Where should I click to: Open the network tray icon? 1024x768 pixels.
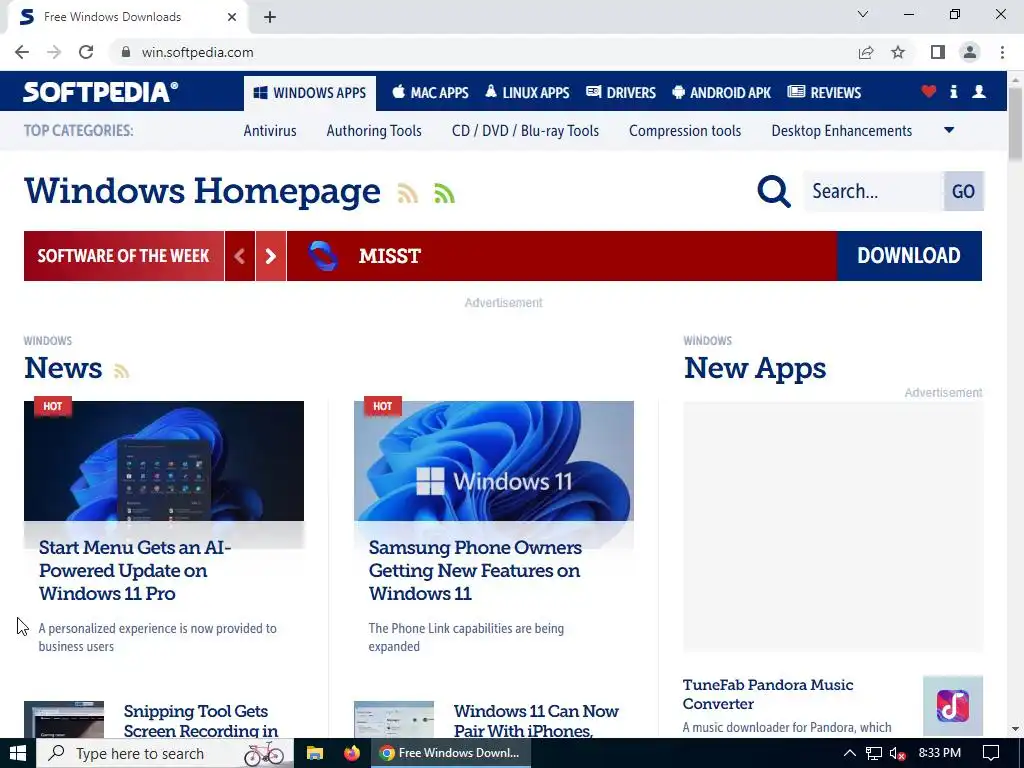coord(874,753)
